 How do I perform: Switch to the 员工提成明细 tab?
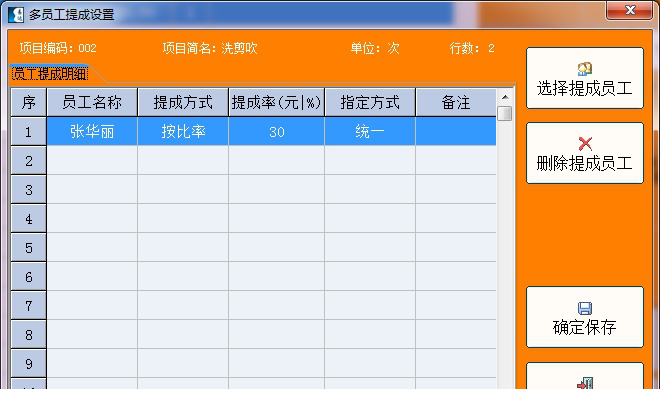point(50,74)
